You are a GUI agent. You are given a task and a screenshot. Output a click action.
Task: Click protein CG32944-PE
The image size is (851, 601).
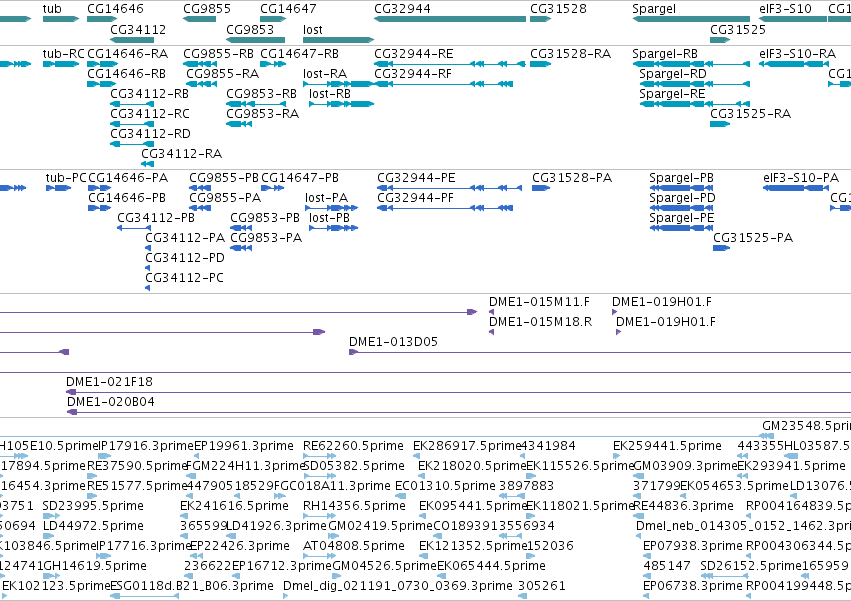pyautogui.click(x=449, y=188)
